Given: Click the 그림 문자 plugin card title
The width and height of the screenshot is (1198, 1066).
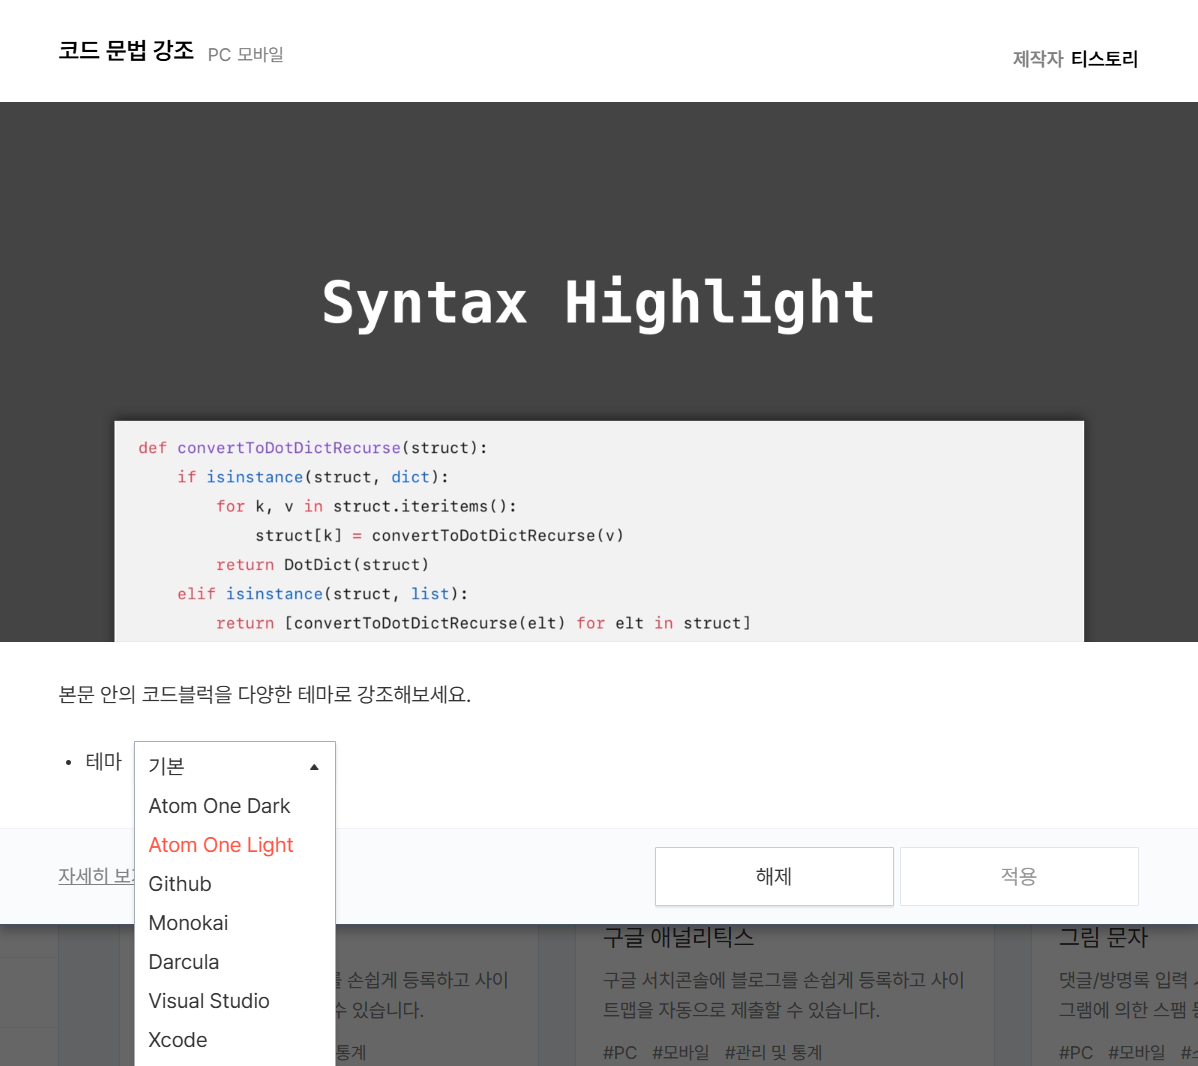Looking at the screenshot, I should click(x=1103, y=937).
